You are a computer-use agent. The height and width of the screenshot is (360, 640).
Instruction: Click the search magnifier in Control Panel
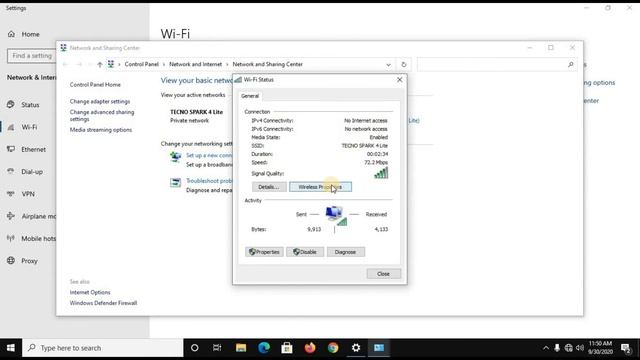571,64
